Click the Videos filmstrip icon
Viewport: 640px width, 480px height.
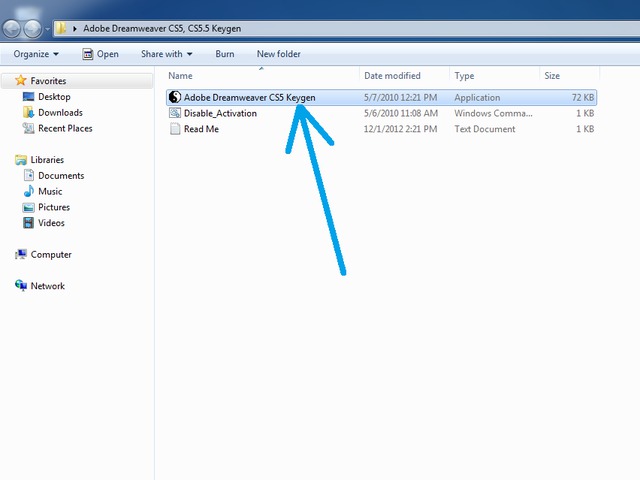coord(29,223)
